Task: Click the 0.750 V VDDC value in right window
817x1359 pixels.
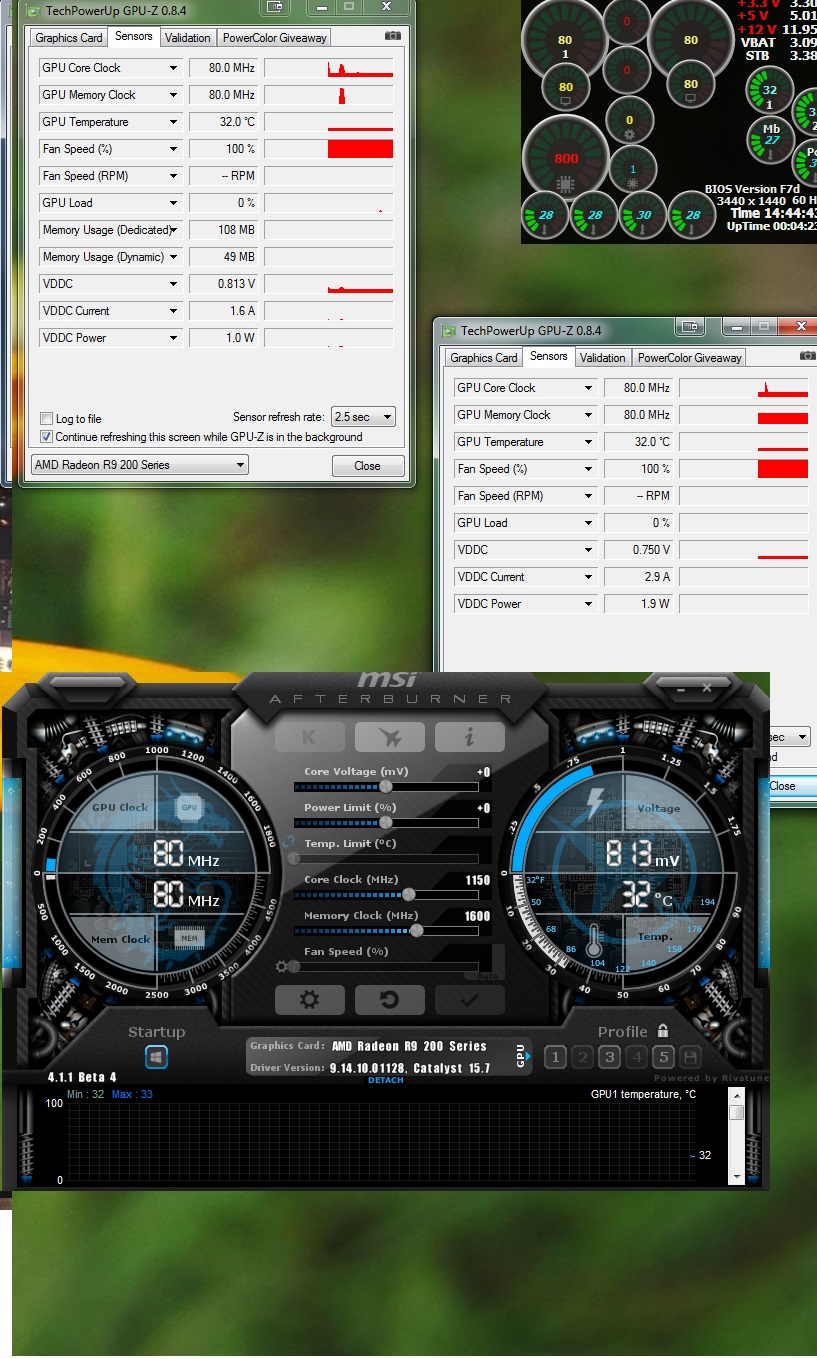Action: [639, 550]
